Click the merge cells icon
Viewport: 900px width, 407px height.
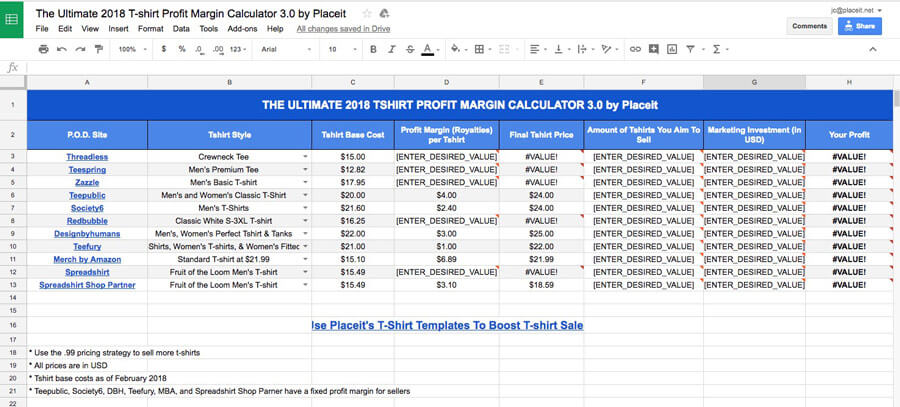pos(505,49)
